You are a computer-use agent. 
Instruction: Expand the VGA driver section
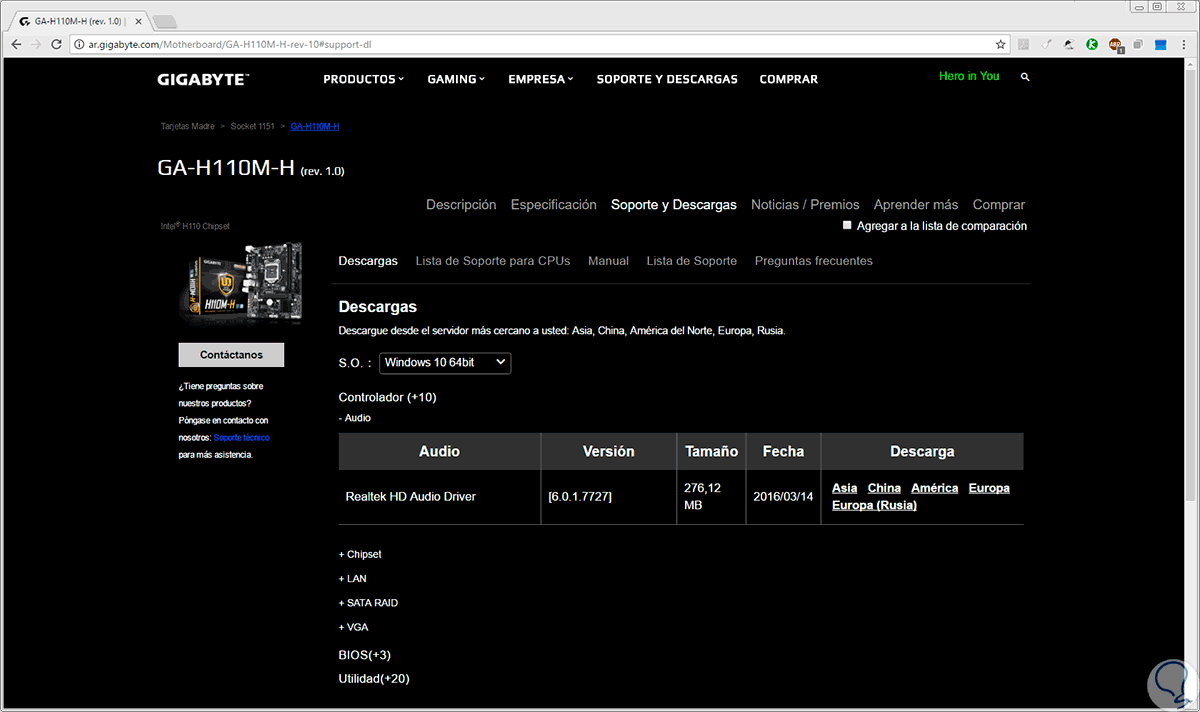(354, 627)
